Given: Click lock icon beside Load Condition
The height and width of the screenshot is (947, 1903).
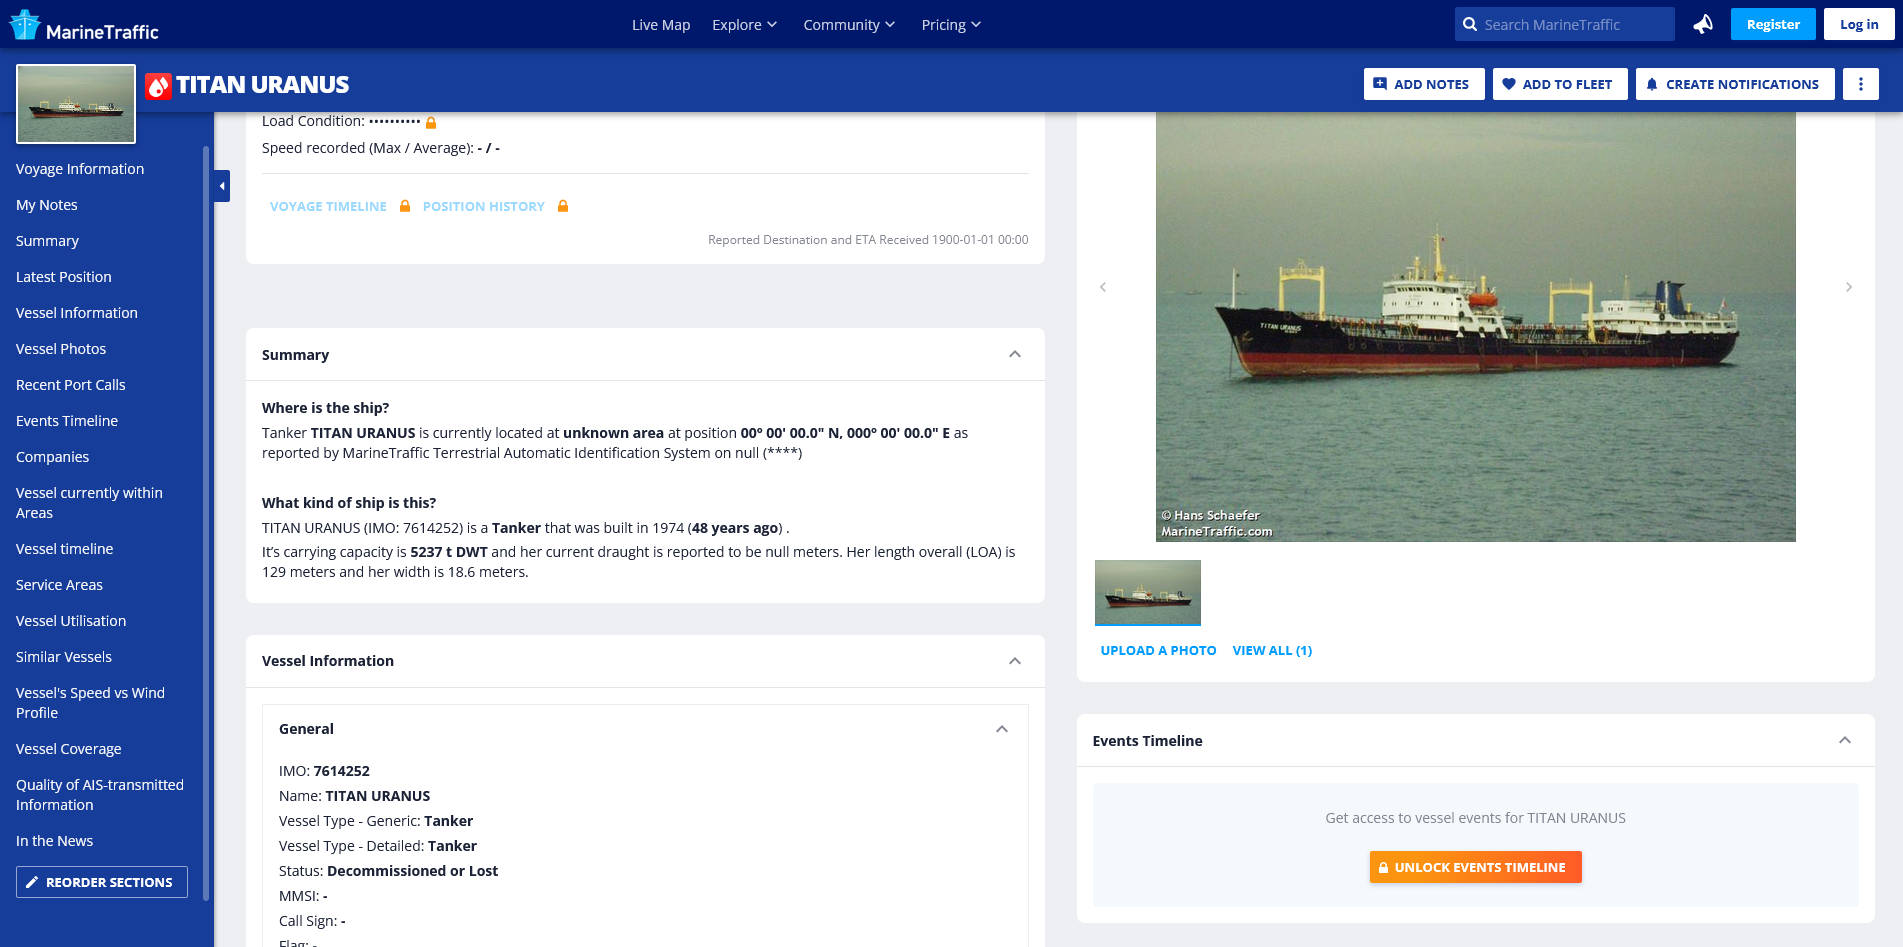Looking at the screenshot, I should click(x=431, y=122).
